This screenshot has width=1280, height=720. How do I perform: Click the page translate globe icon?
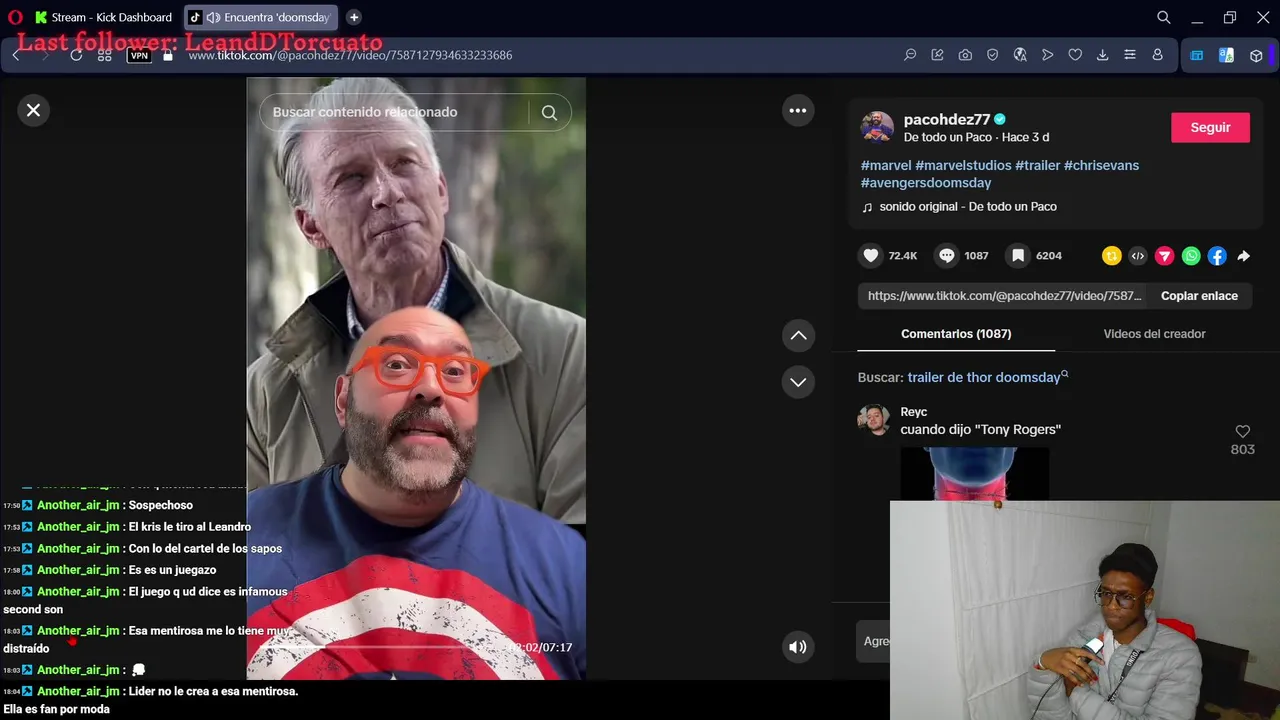point(1020,55)
